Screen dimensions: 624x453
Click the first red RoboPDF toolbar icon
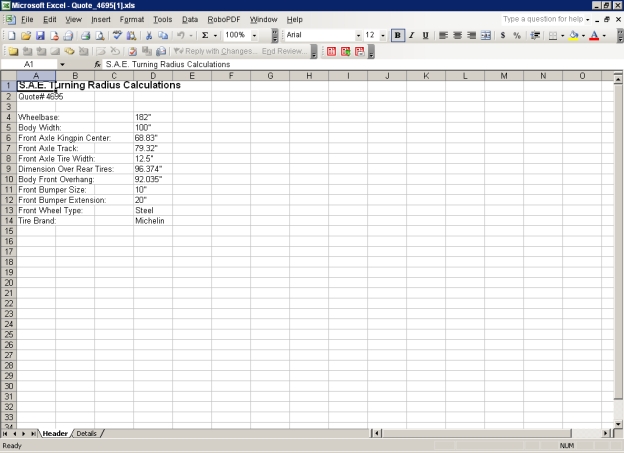pyautogui.click(x=331, y=51)
